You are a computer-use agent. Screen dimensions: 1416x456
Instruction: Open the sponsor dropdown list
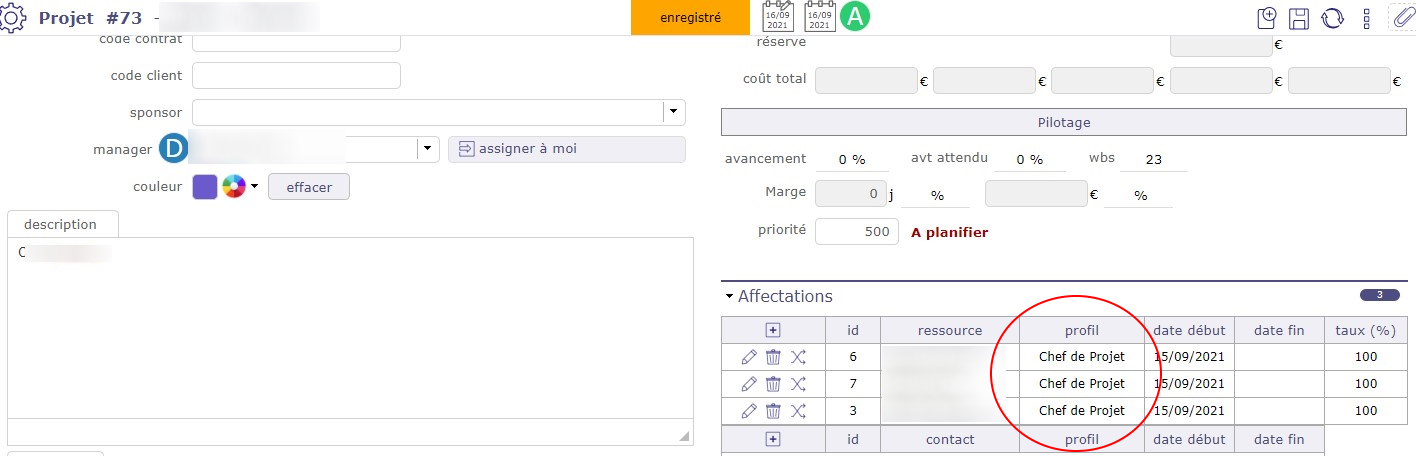pos(674,112)
